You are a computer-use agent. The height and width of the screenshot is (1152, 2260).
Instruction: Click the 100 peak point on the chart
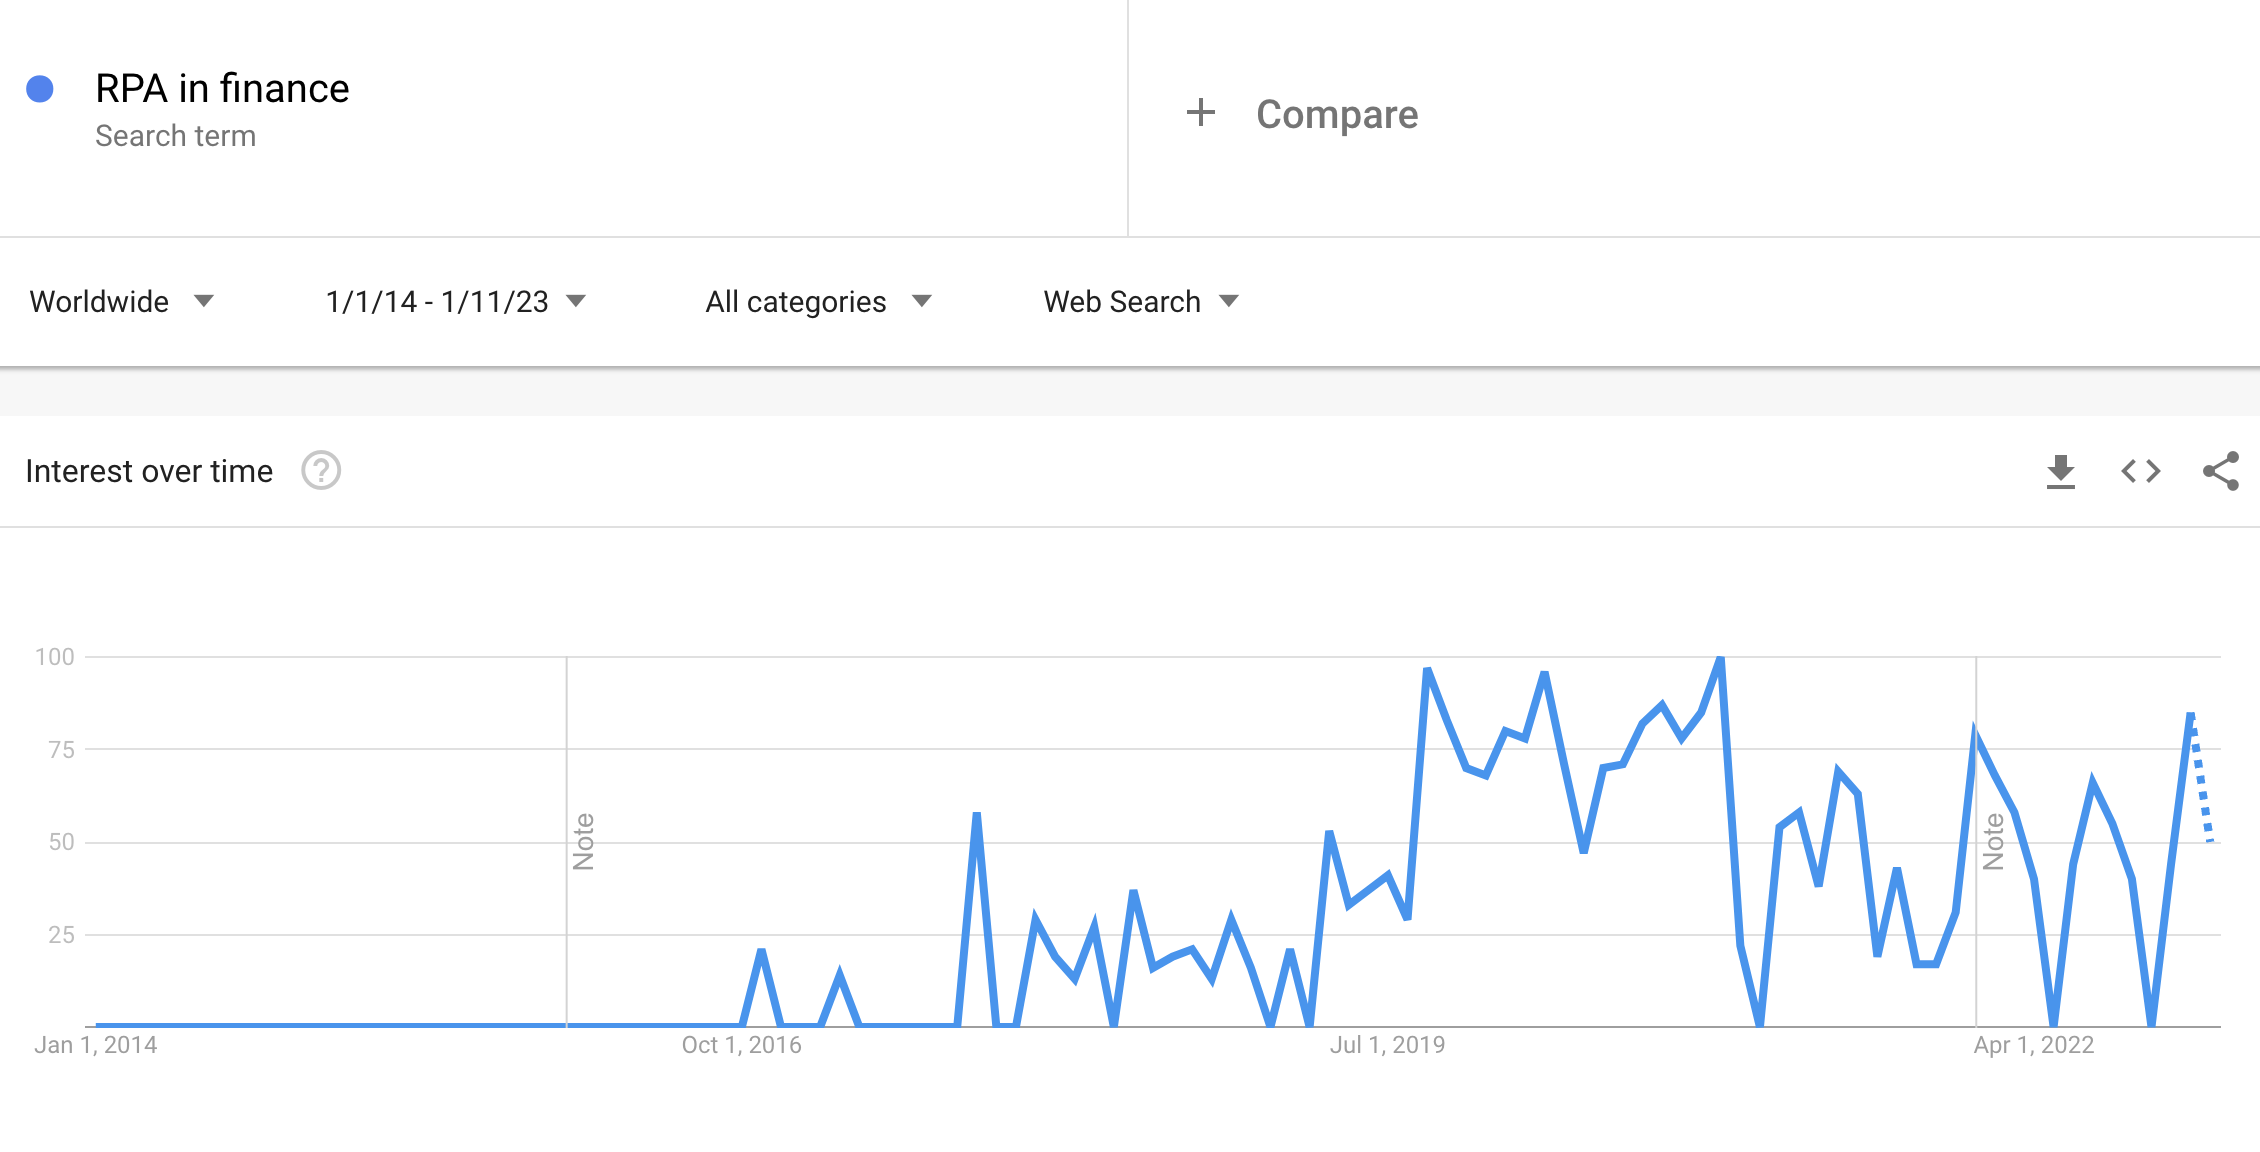[1720, 658]
